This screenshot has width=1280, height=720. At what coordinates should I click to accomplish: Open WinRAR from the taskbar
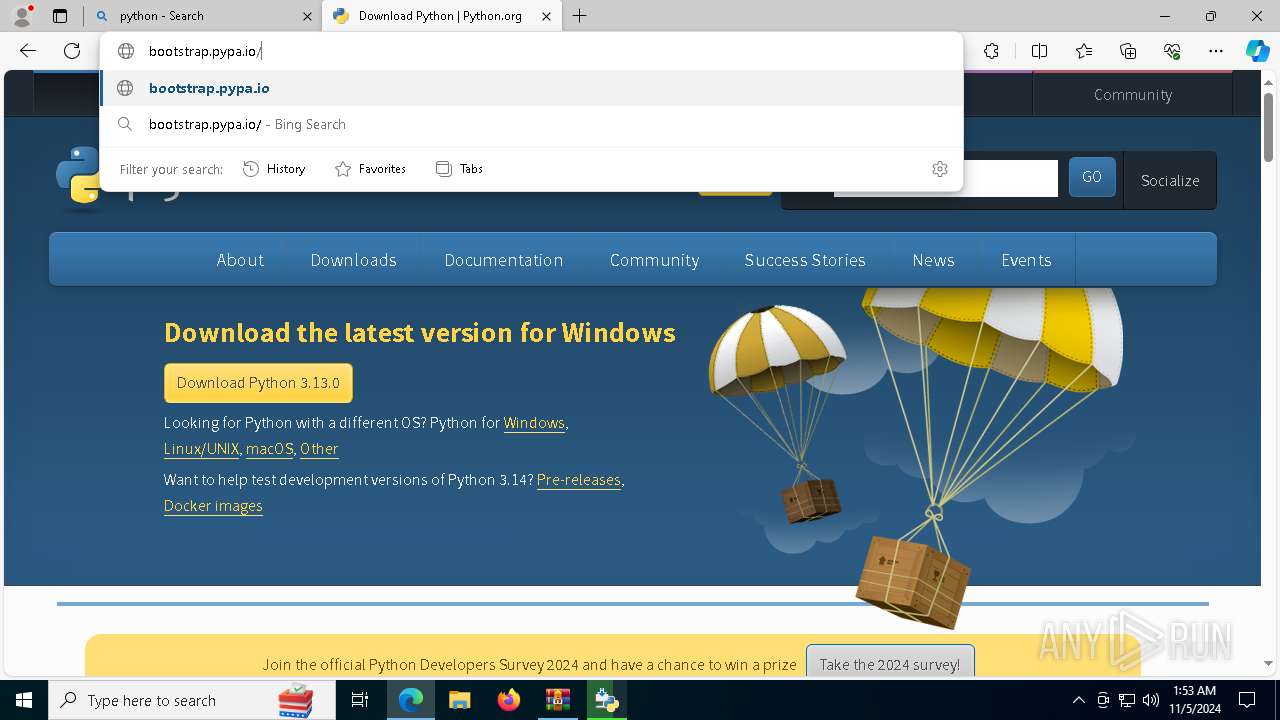(557, 700)
